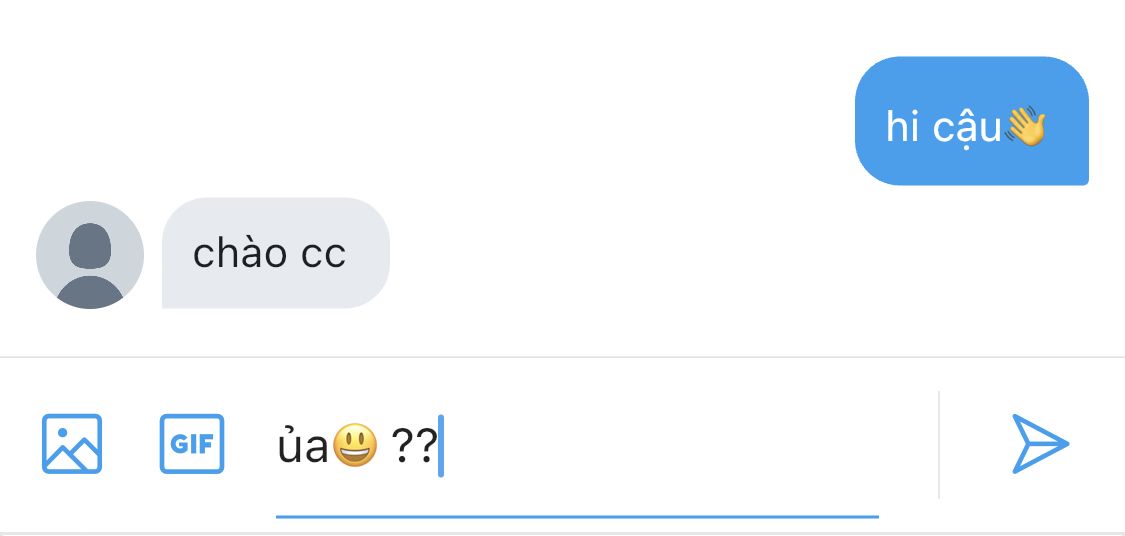Click the word "cậu" in sent message
This screenshot has height=536, width=1125.
tap(966, 129)
